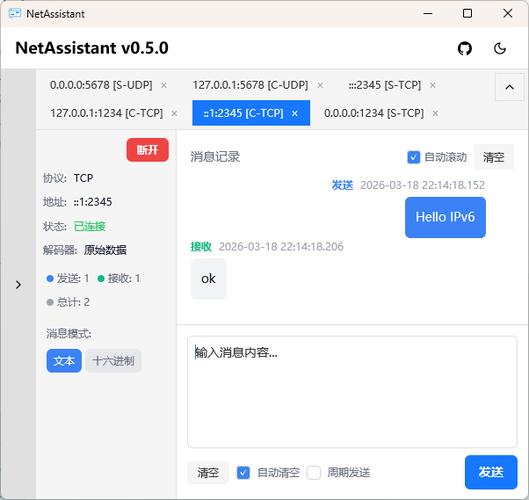
Task: Close the NetAssistant window
Action: point(507,13)
